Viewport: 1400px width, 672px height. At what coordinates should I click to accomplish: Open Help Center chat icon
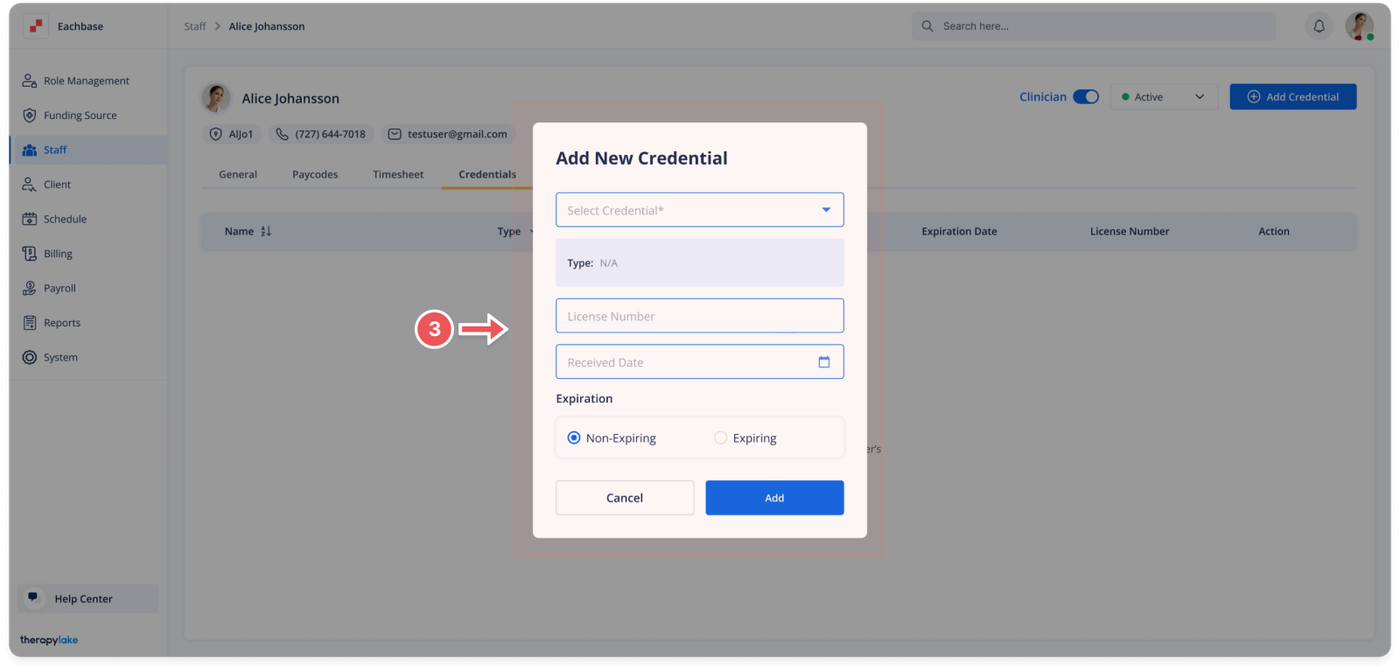tap(33, 598)
